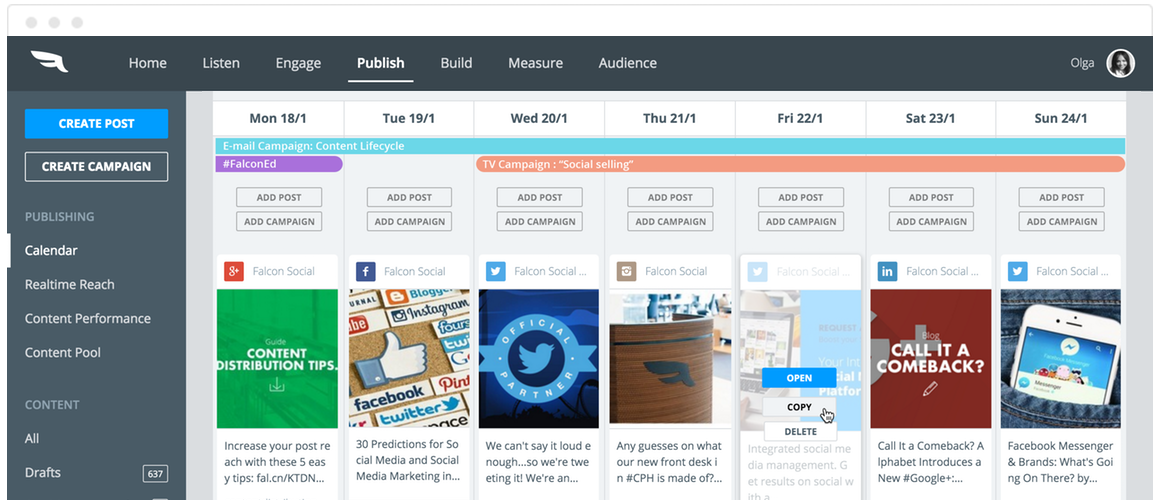
Task: Add campaign on Sat 23/1
Action: coord(931,221)
